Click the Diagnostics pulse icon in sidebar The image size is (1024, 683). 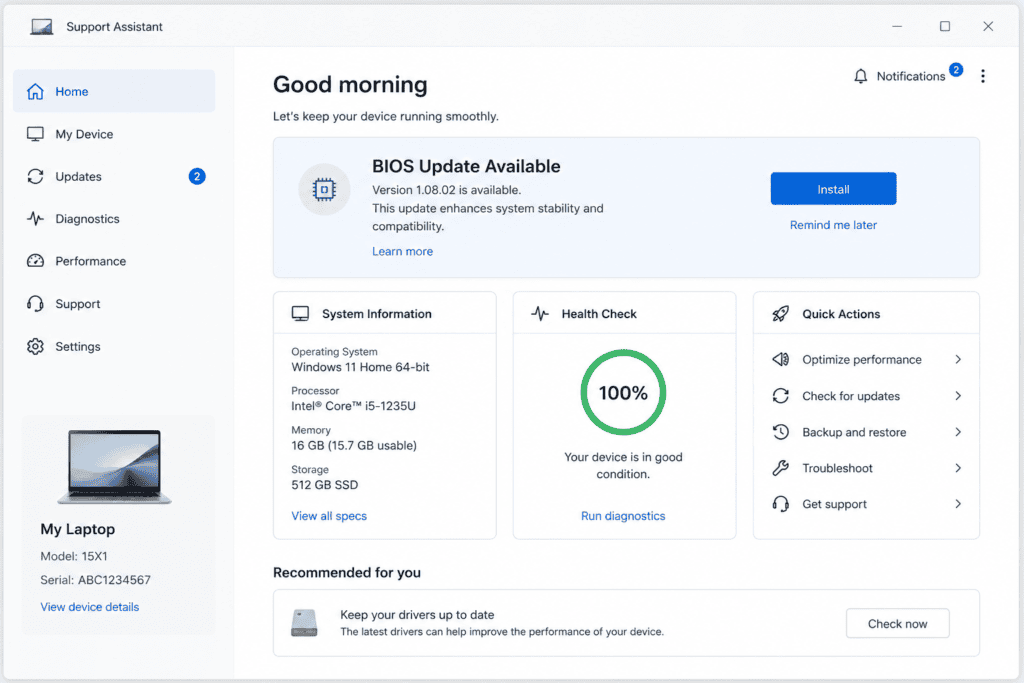pos(35,219)
